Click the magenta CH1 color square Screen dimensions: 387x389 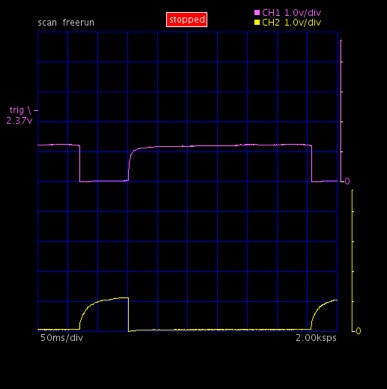pos(257,13)
